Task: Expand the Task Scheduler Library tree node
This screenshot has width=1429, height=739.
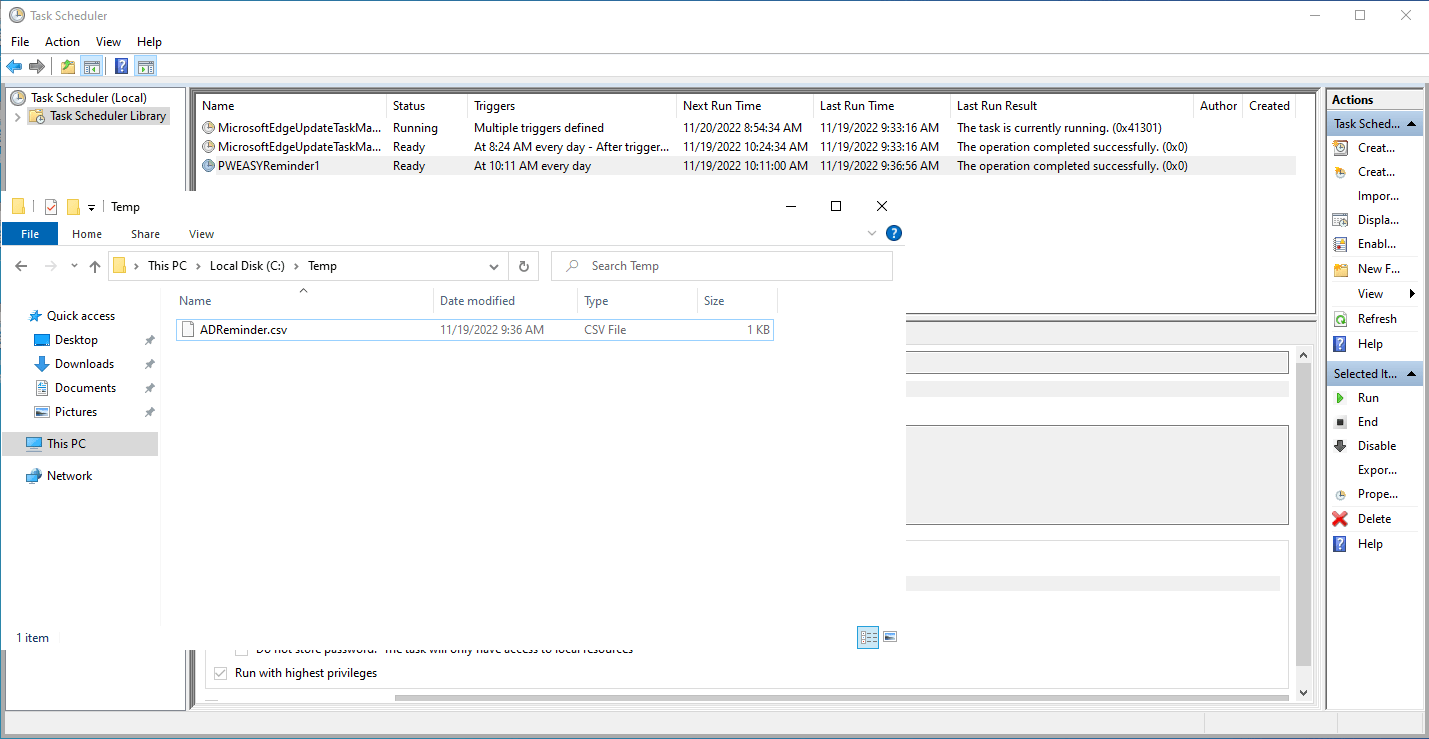Action: tap(17, 117)
